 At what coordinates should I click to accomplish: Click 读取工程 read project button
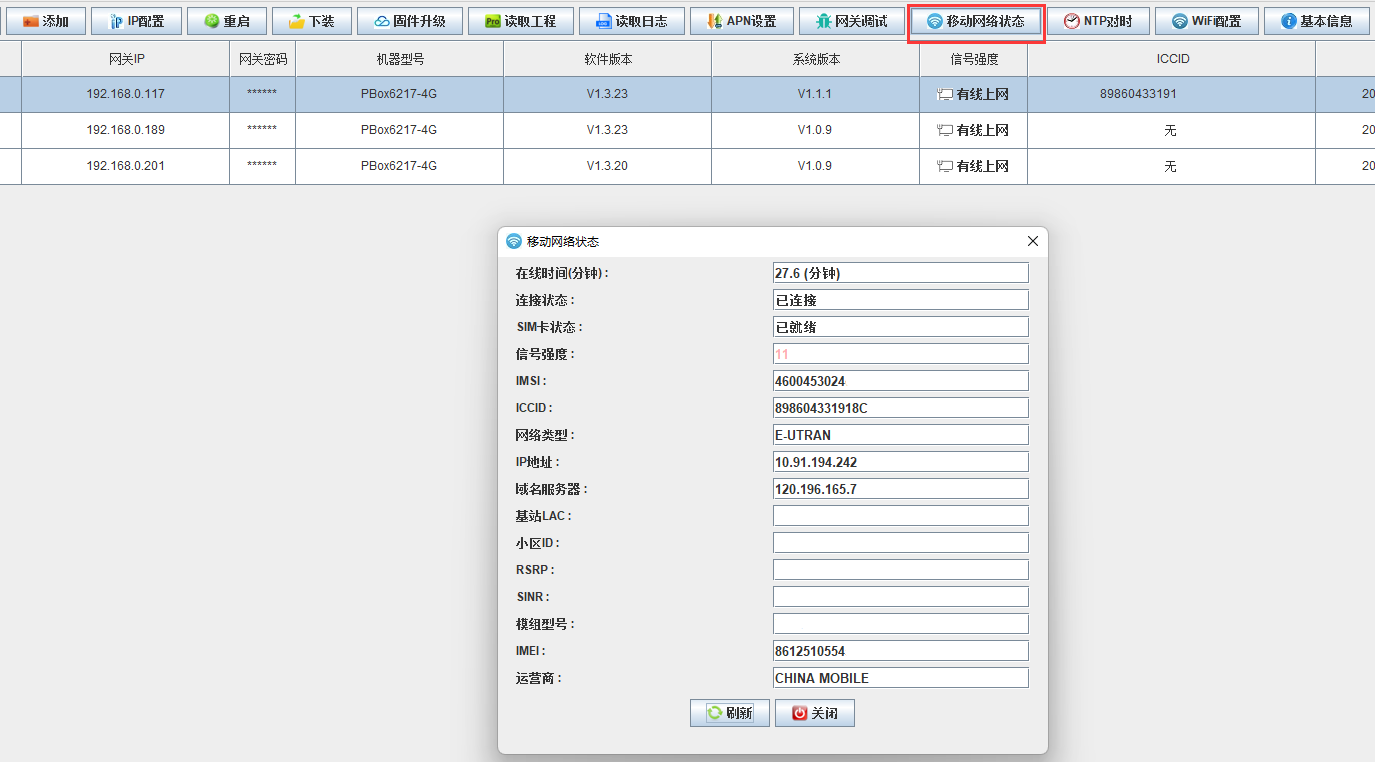(x=520, y=21)
